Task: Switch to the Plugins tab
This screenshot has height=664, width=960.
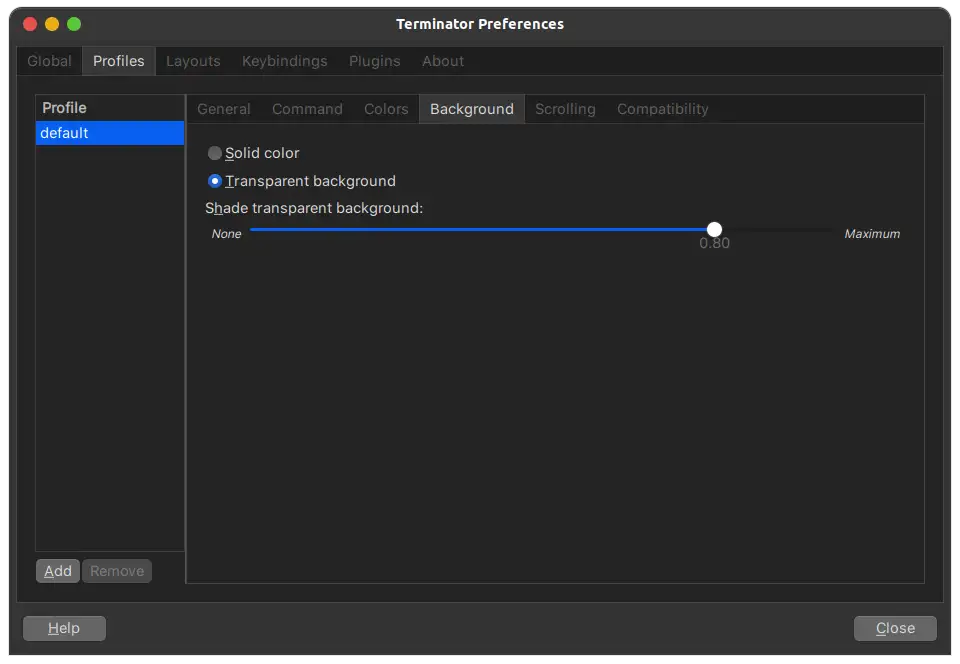Action: pos(375,61)
